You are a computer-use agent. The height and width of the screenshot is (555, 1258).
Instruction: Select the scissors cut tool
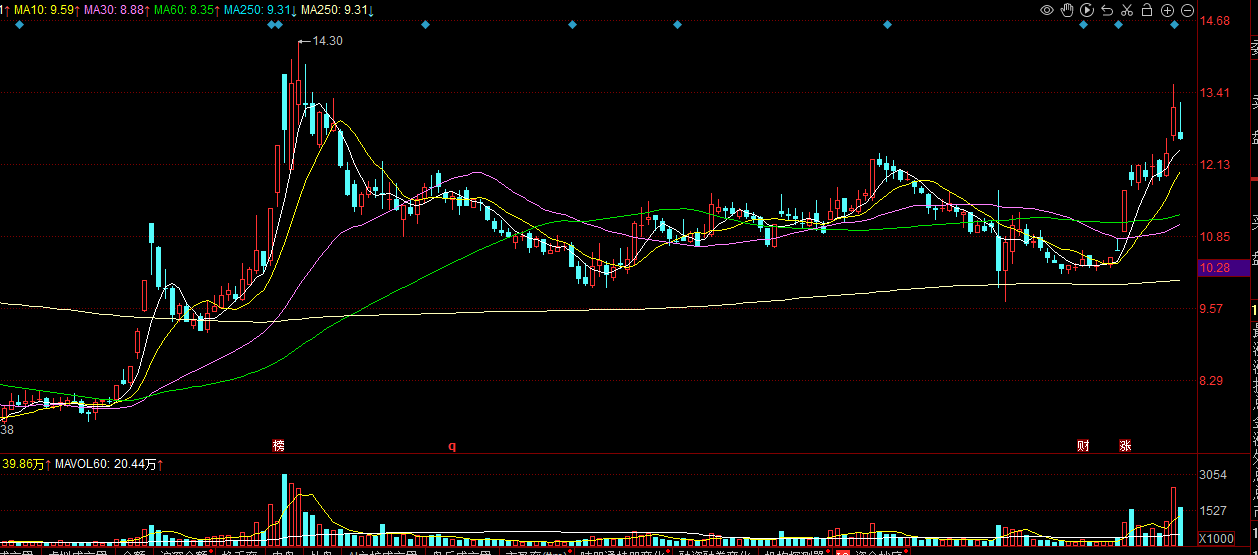(1126, 10)
